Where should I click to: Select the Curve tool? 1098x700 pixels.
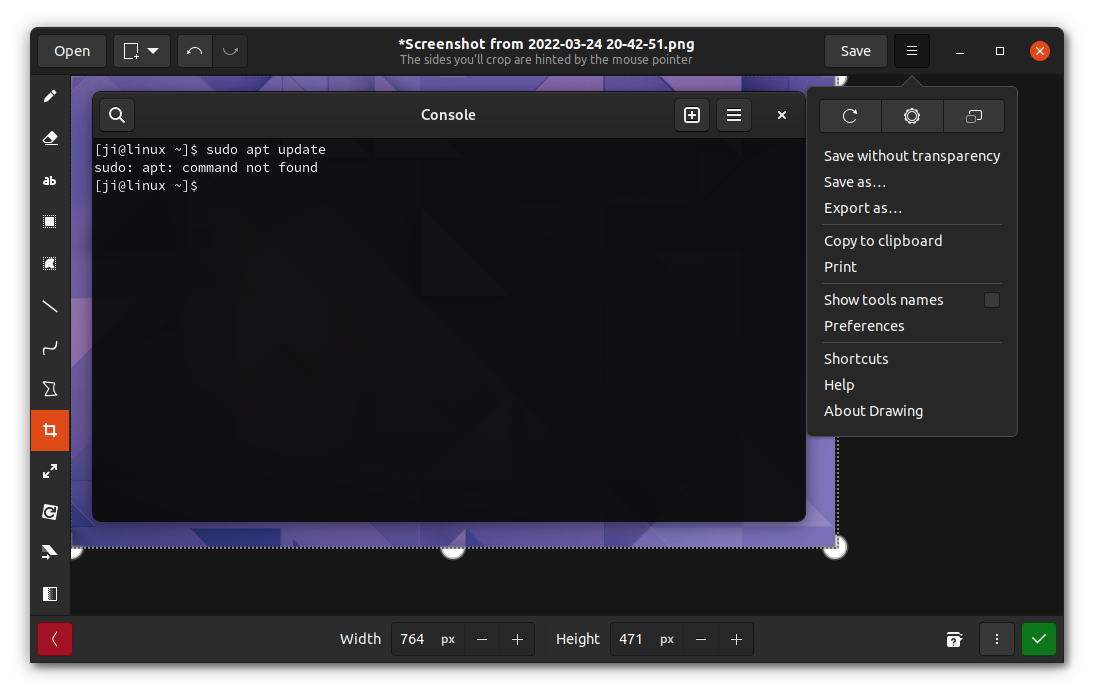50,348
